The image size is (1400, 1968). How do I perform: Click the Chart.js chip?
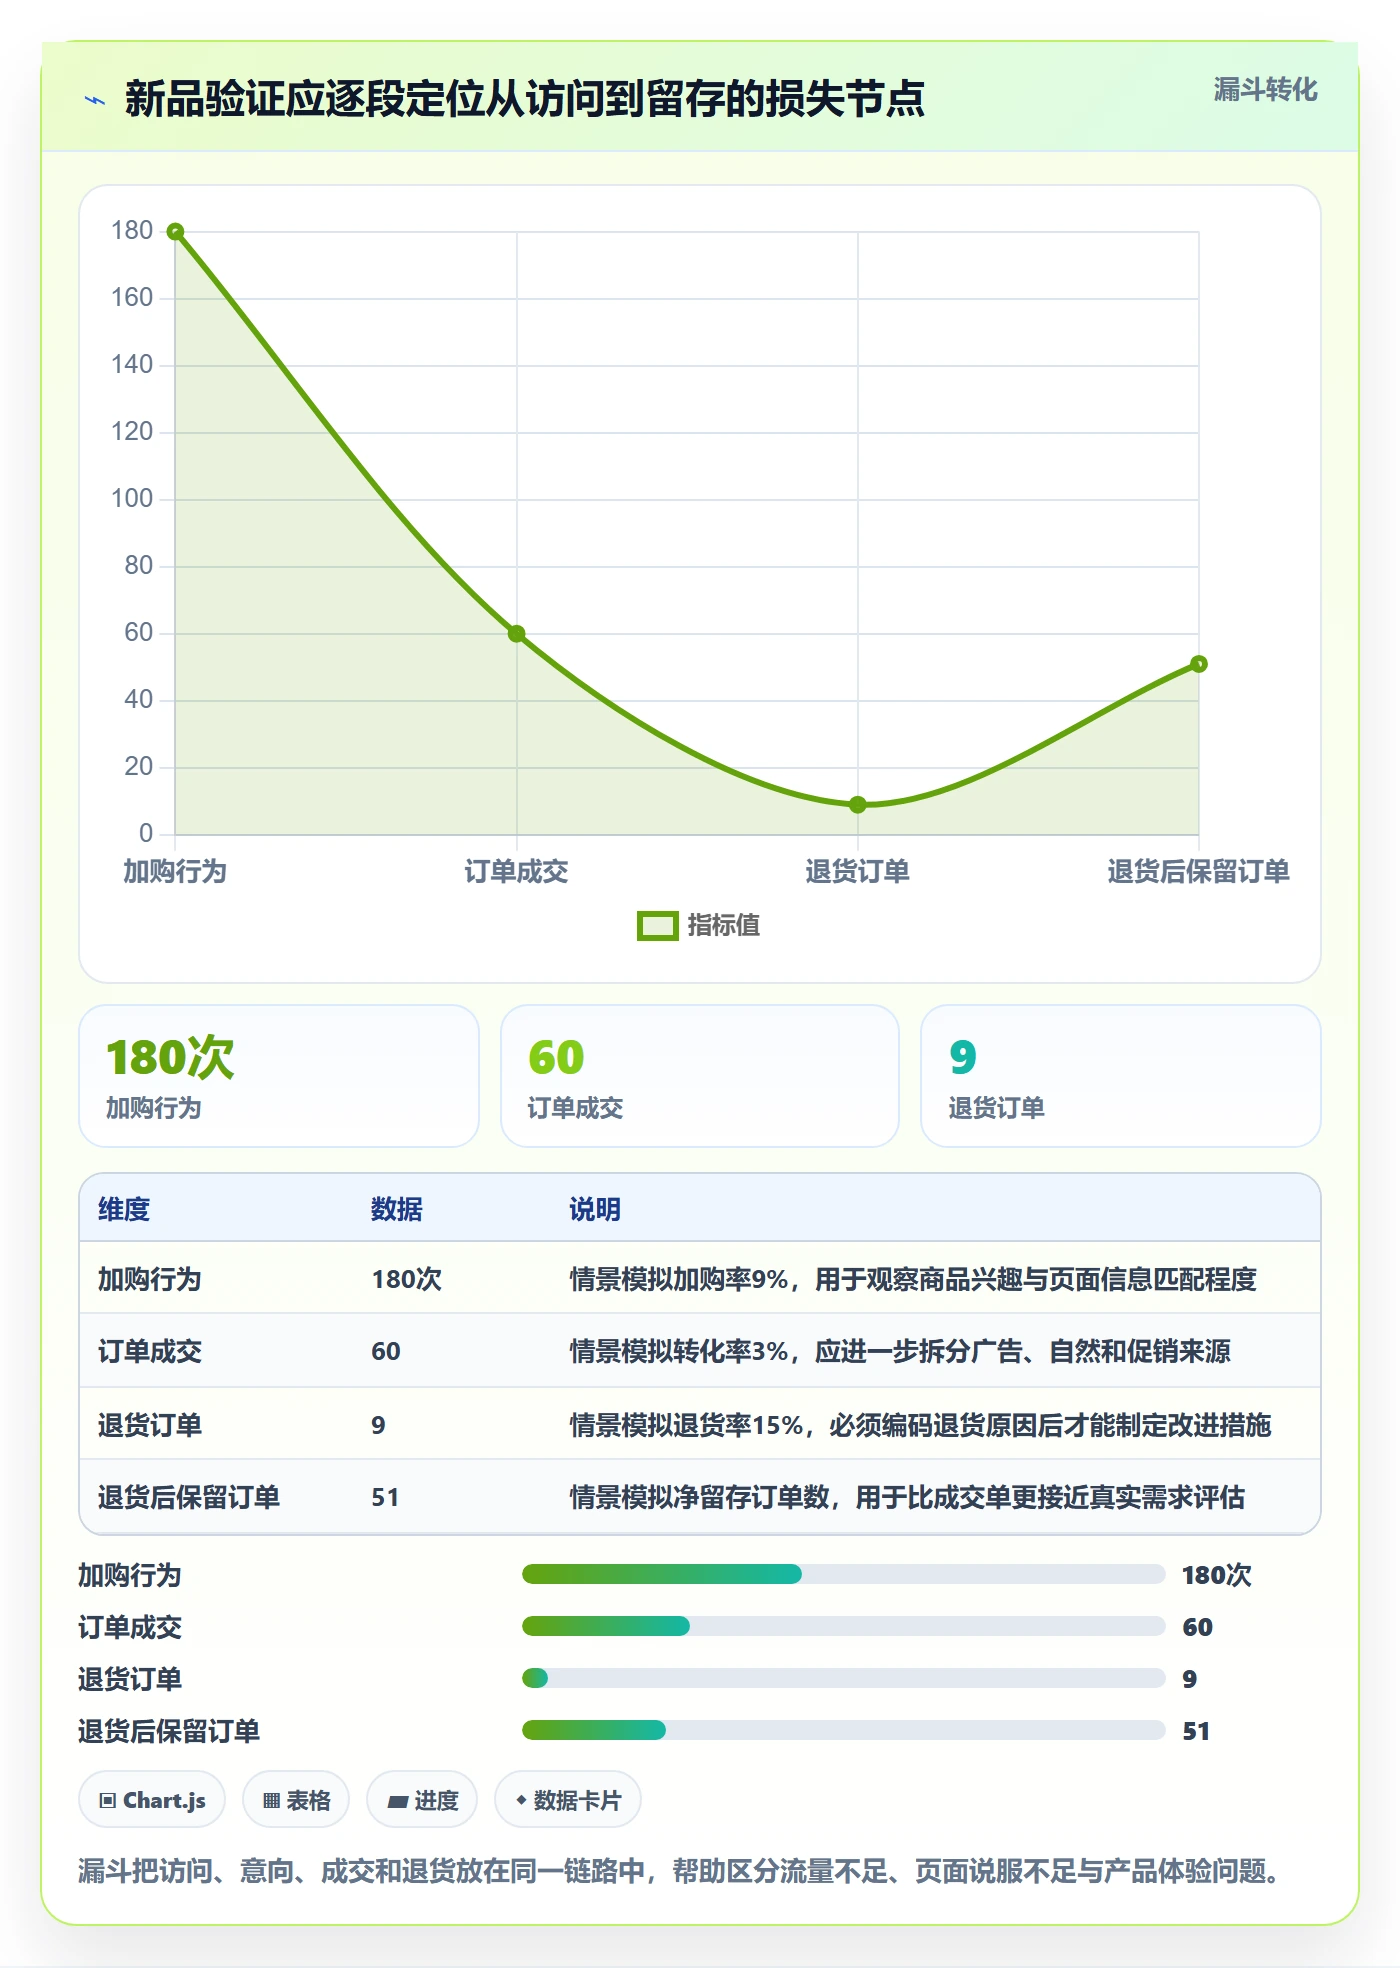[152, 1800]
